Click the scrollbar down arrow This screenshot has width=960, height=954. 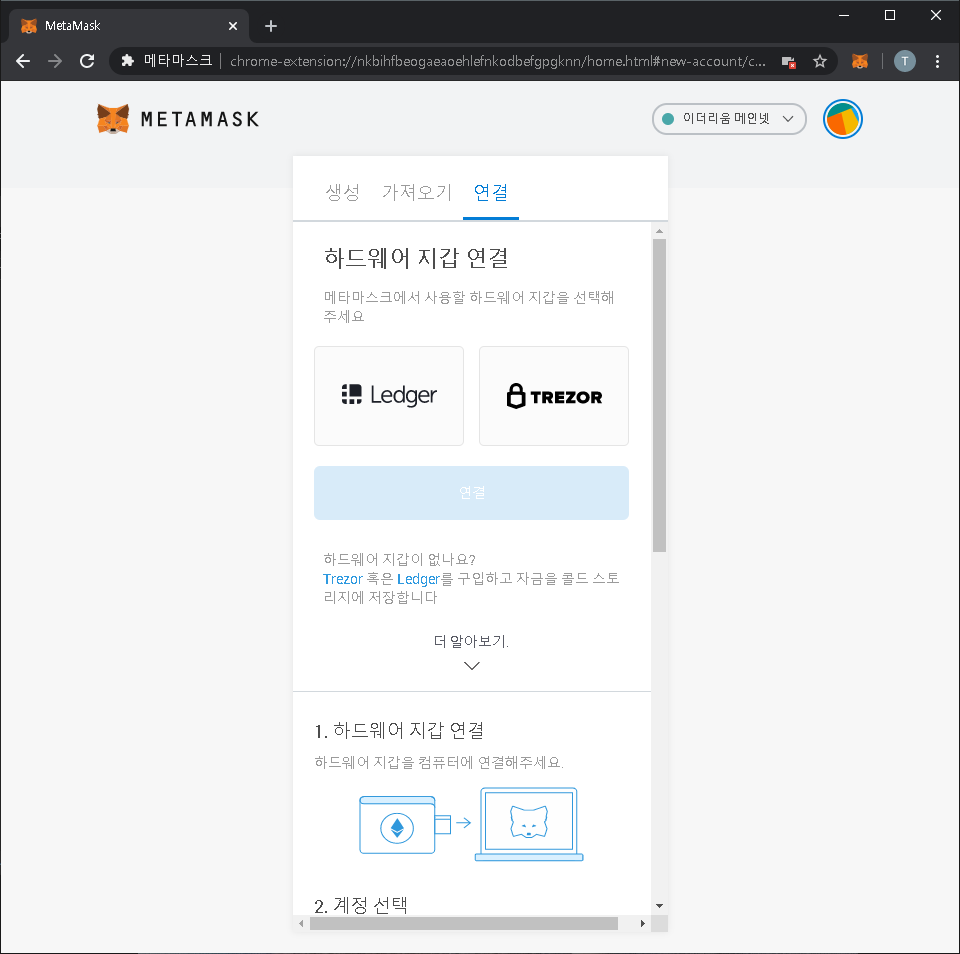(659, 906)
